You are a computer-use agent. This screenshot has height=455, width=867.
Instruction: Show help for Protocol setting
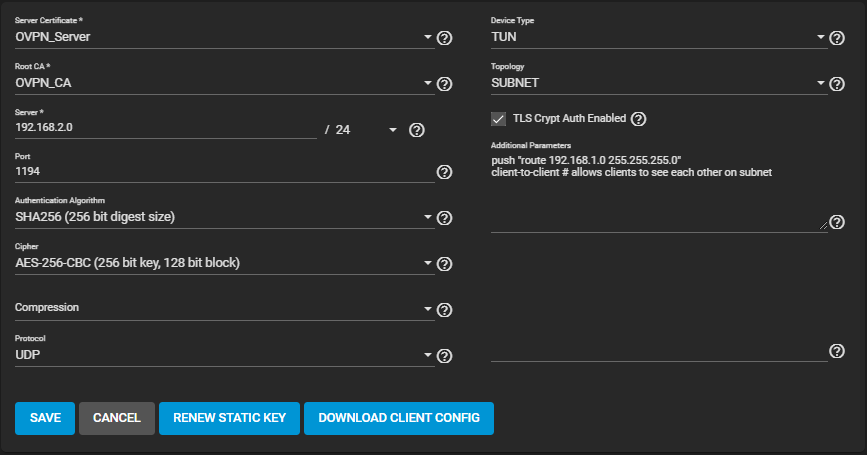pos(444,356)
